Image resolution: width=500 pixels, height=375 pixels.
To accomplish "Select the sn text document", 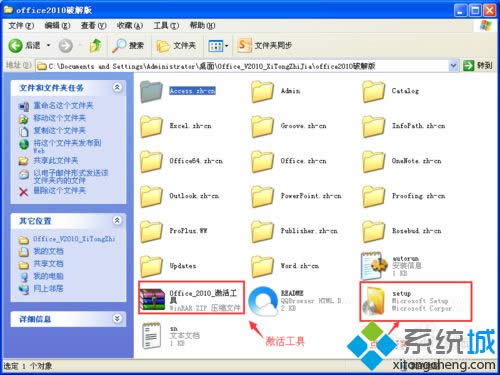I will 171,336.
